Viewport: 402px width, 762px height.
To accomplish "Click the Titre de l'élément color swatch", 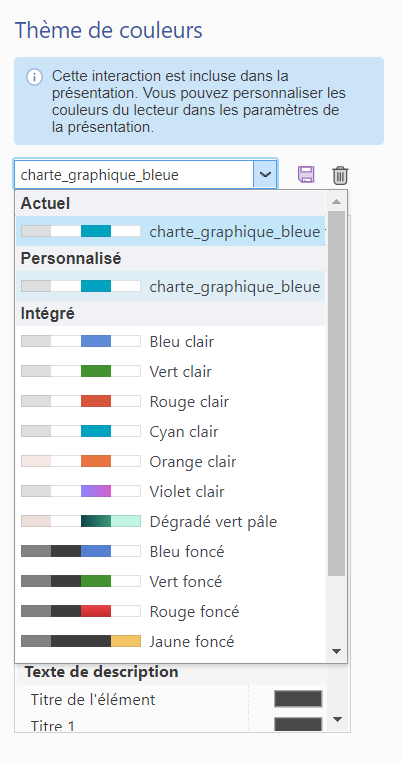I will pos(298,699).
